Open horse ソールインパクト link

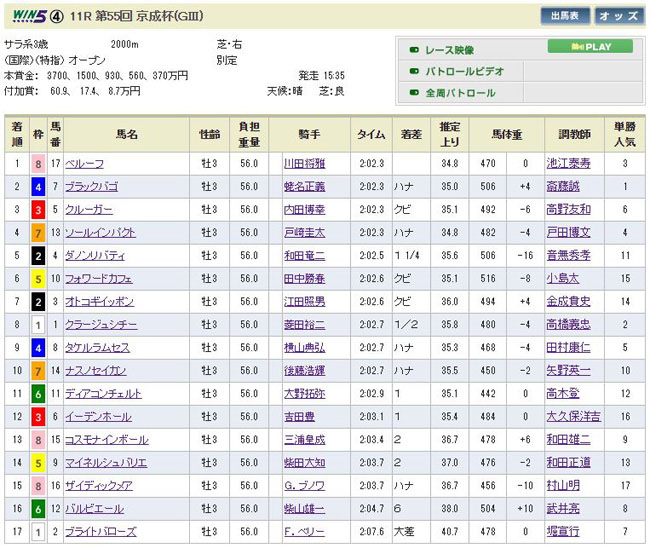(99, 232)
